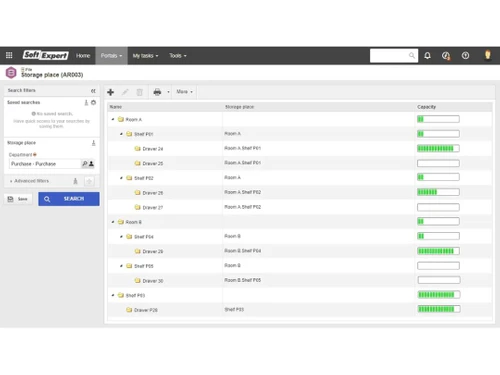Click the capacity bar in Drawer 24 row
This screenshot has height=375, width=500.
pos(438,148)
